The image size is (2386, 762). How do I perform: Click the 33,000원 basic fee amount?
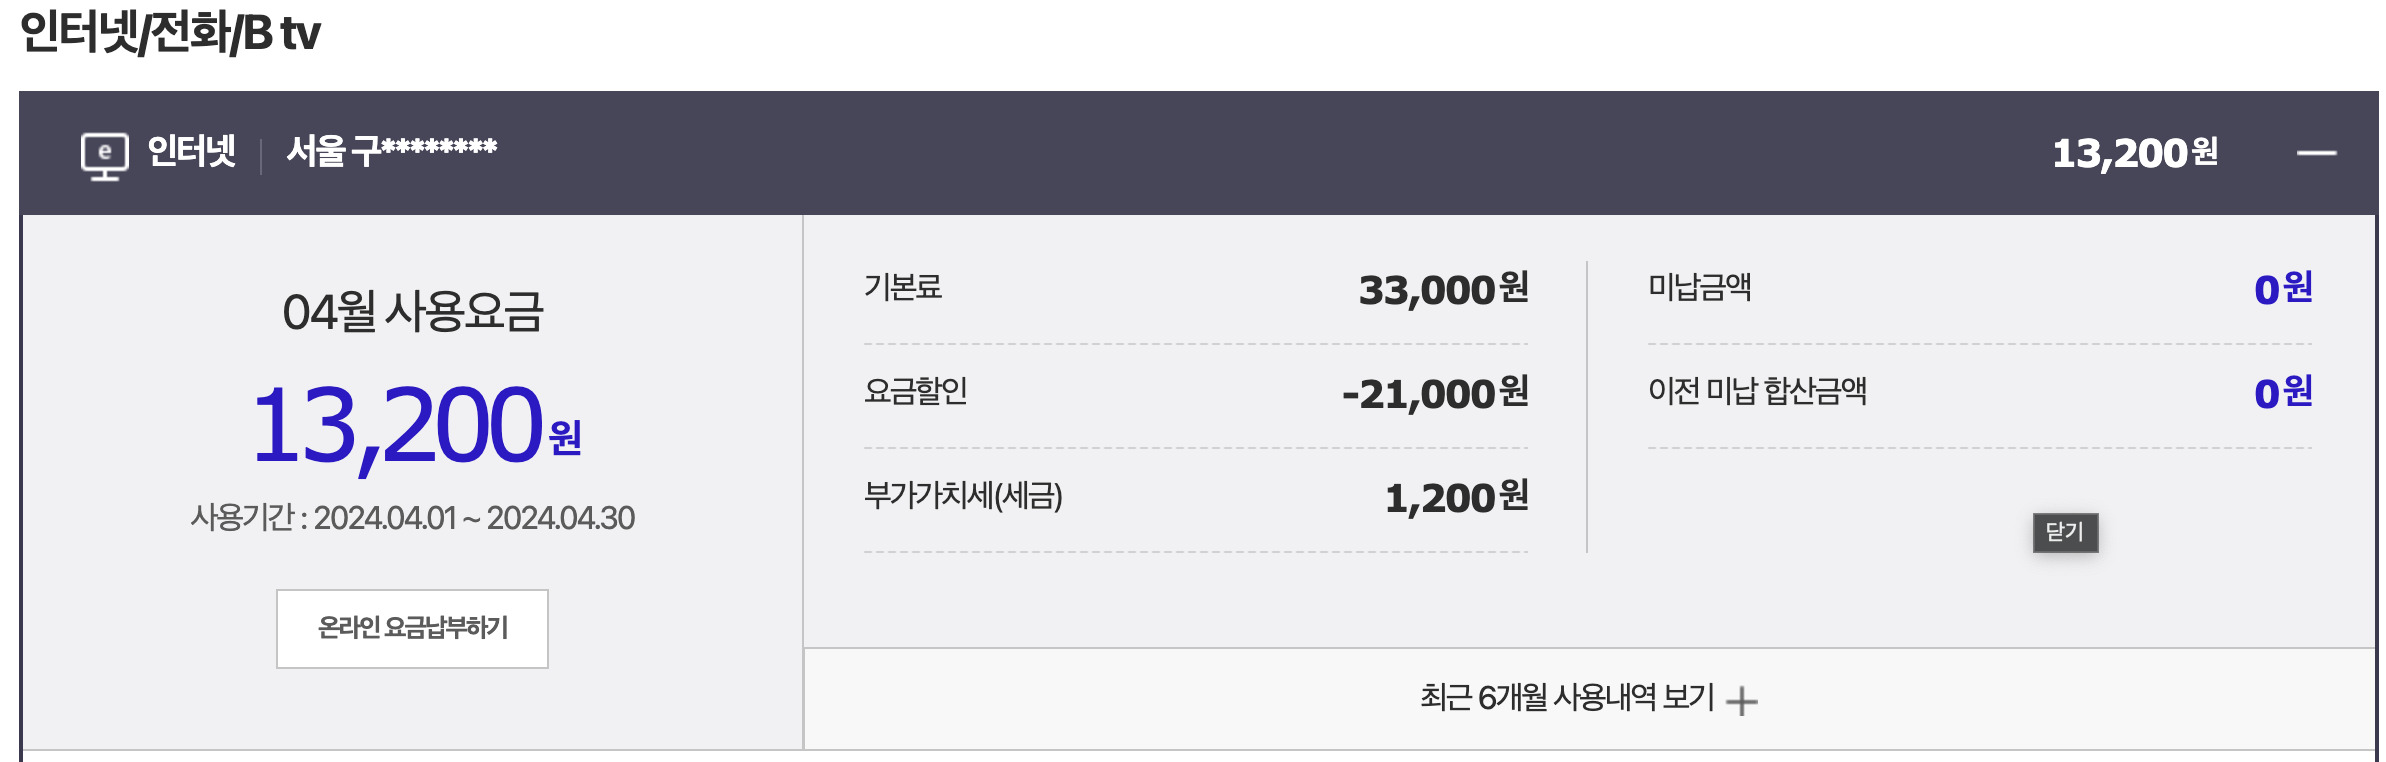click(x=1443, y=289)
